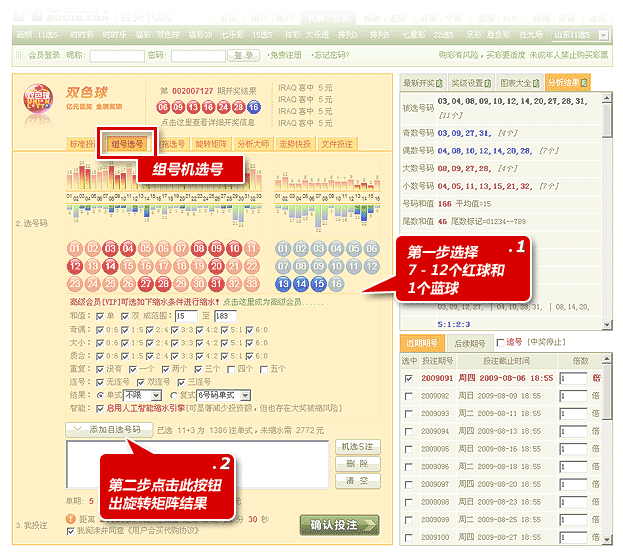This screenshot has height=552, width=623.
Task: Select the 单式 result radio button
Action: (100, 395)
